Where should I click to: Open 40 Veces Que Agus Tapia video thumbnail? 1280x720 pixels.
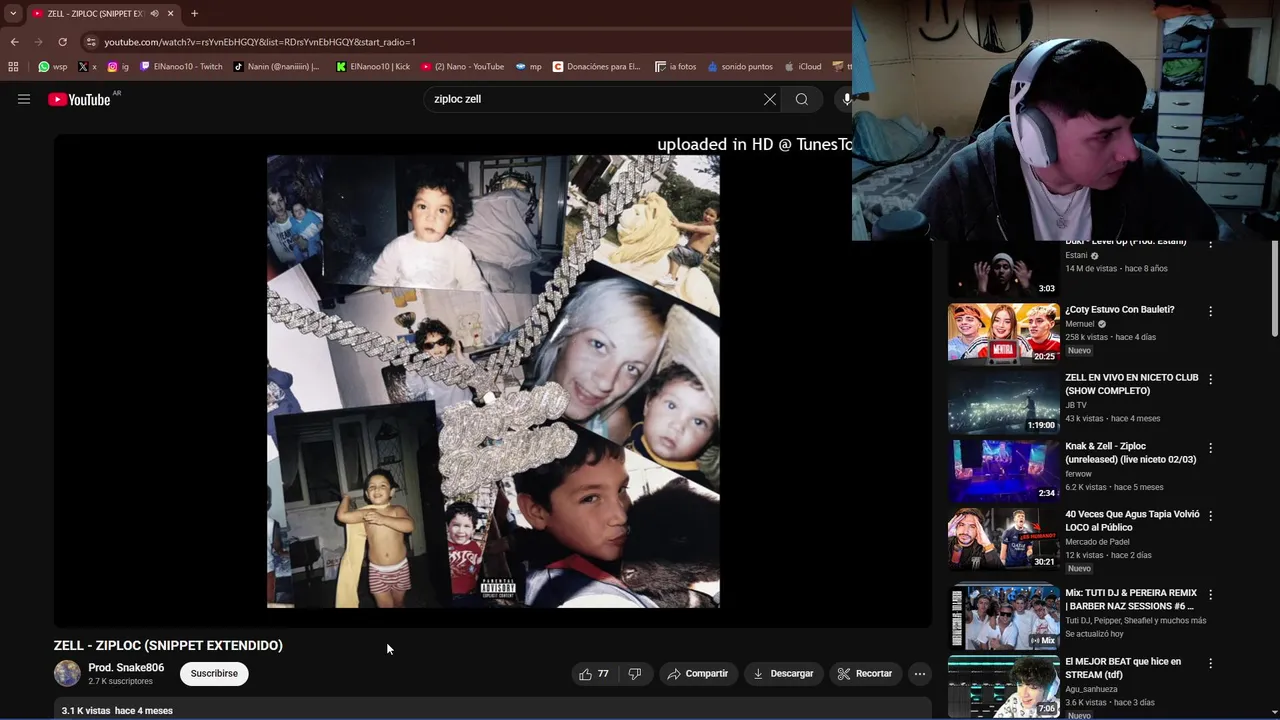1003,538
